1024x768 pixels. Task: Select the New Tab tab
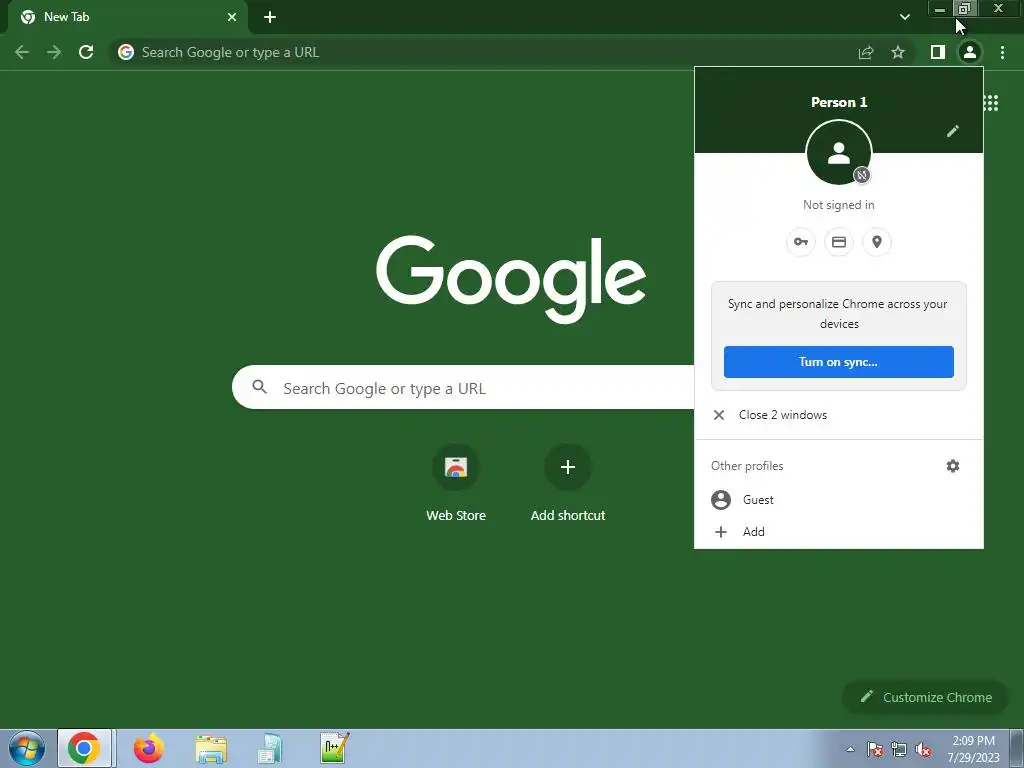tap(128, 17)
